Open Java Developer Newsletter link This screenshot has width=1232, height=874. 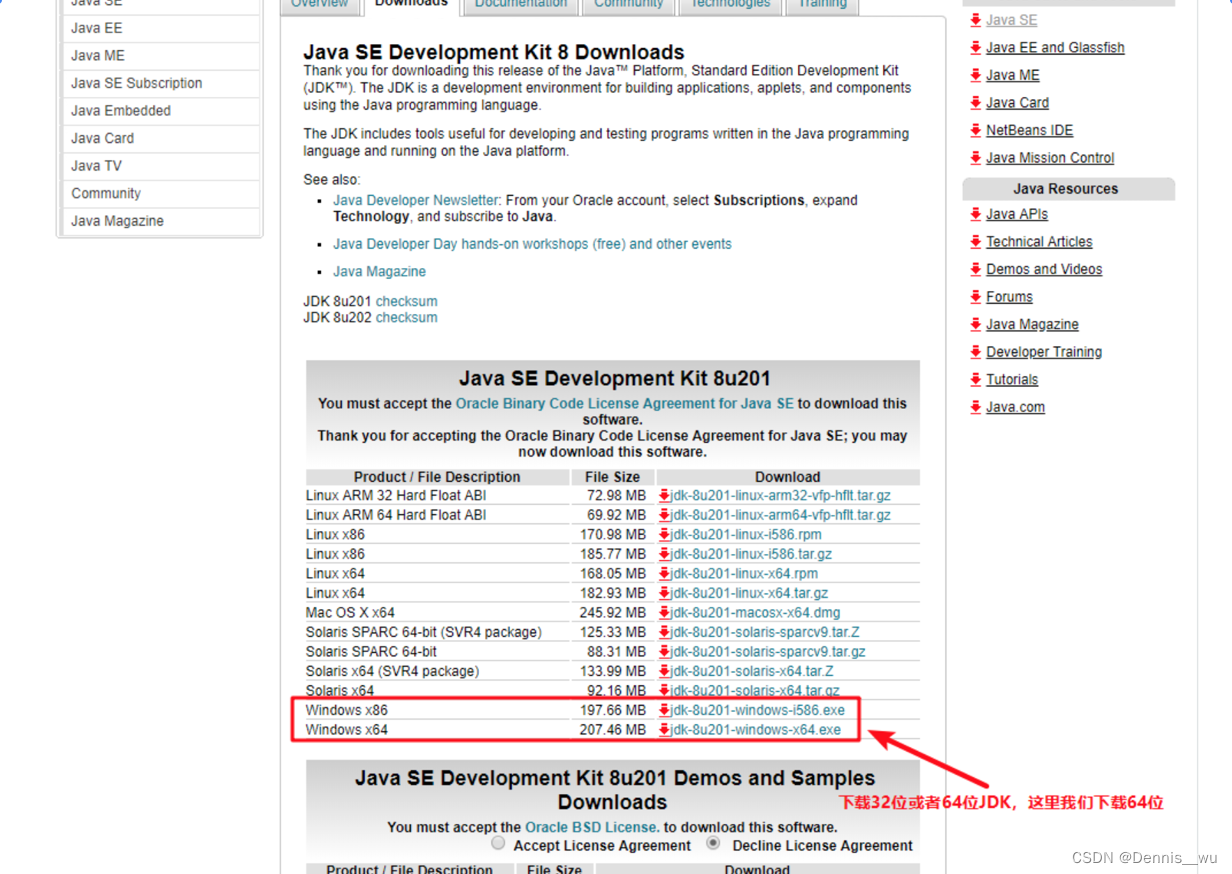click(416, 200)
